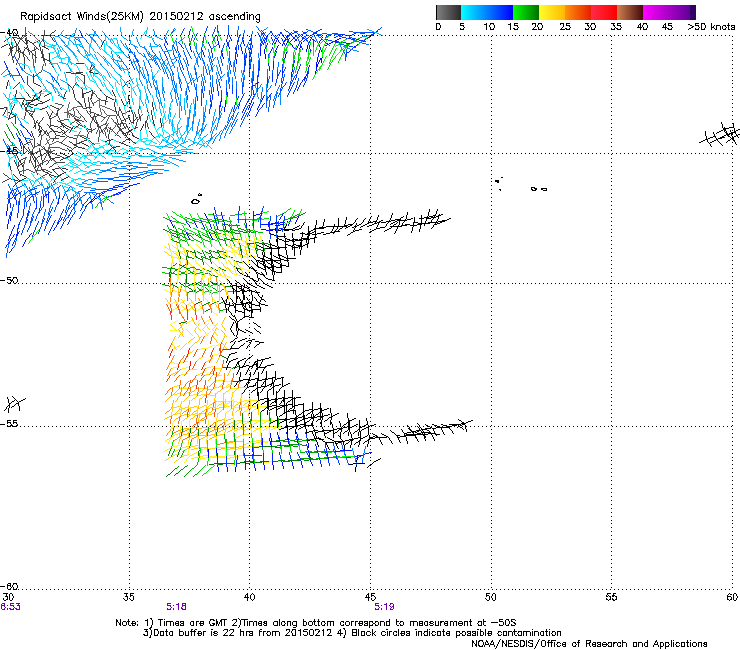
Task: Click the pair of island outlines near 52E 46S
Action: pos(539,189)
